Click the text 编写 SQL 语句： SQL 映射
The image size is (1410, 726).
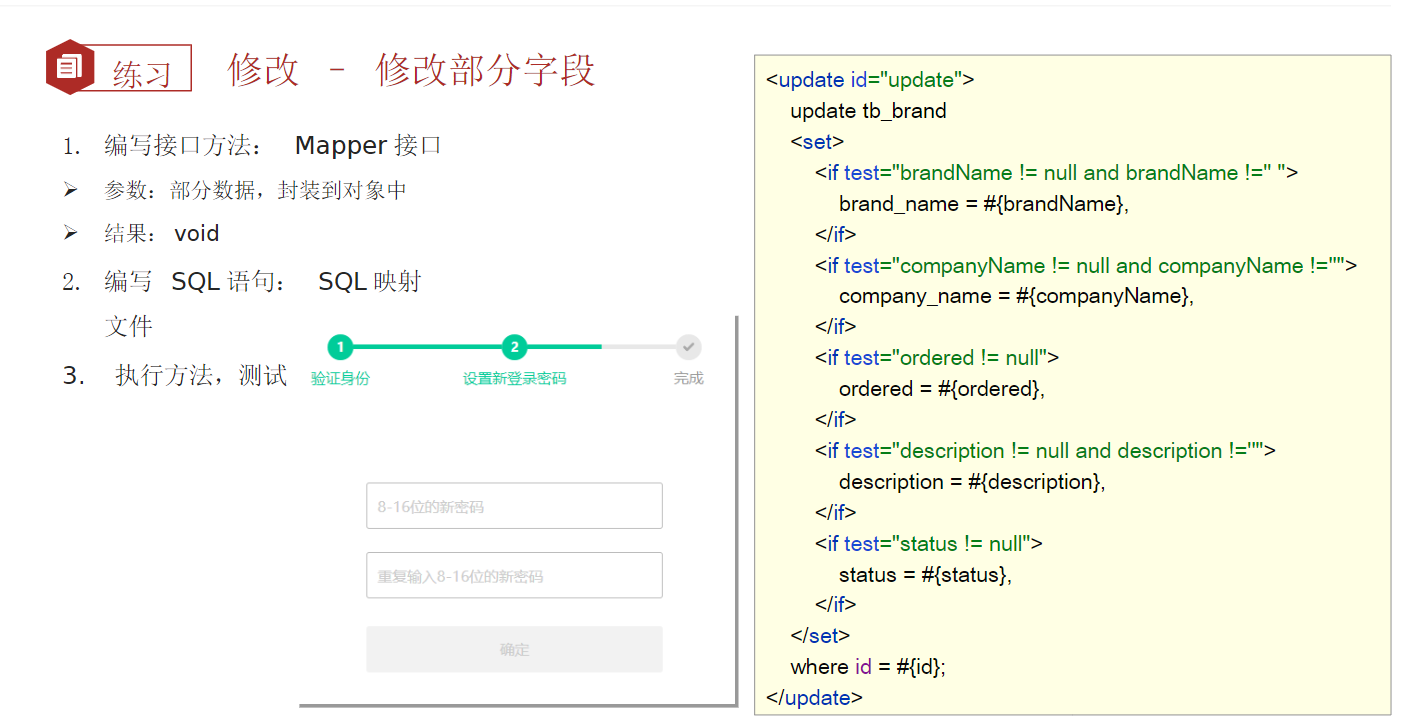point(262,281)
